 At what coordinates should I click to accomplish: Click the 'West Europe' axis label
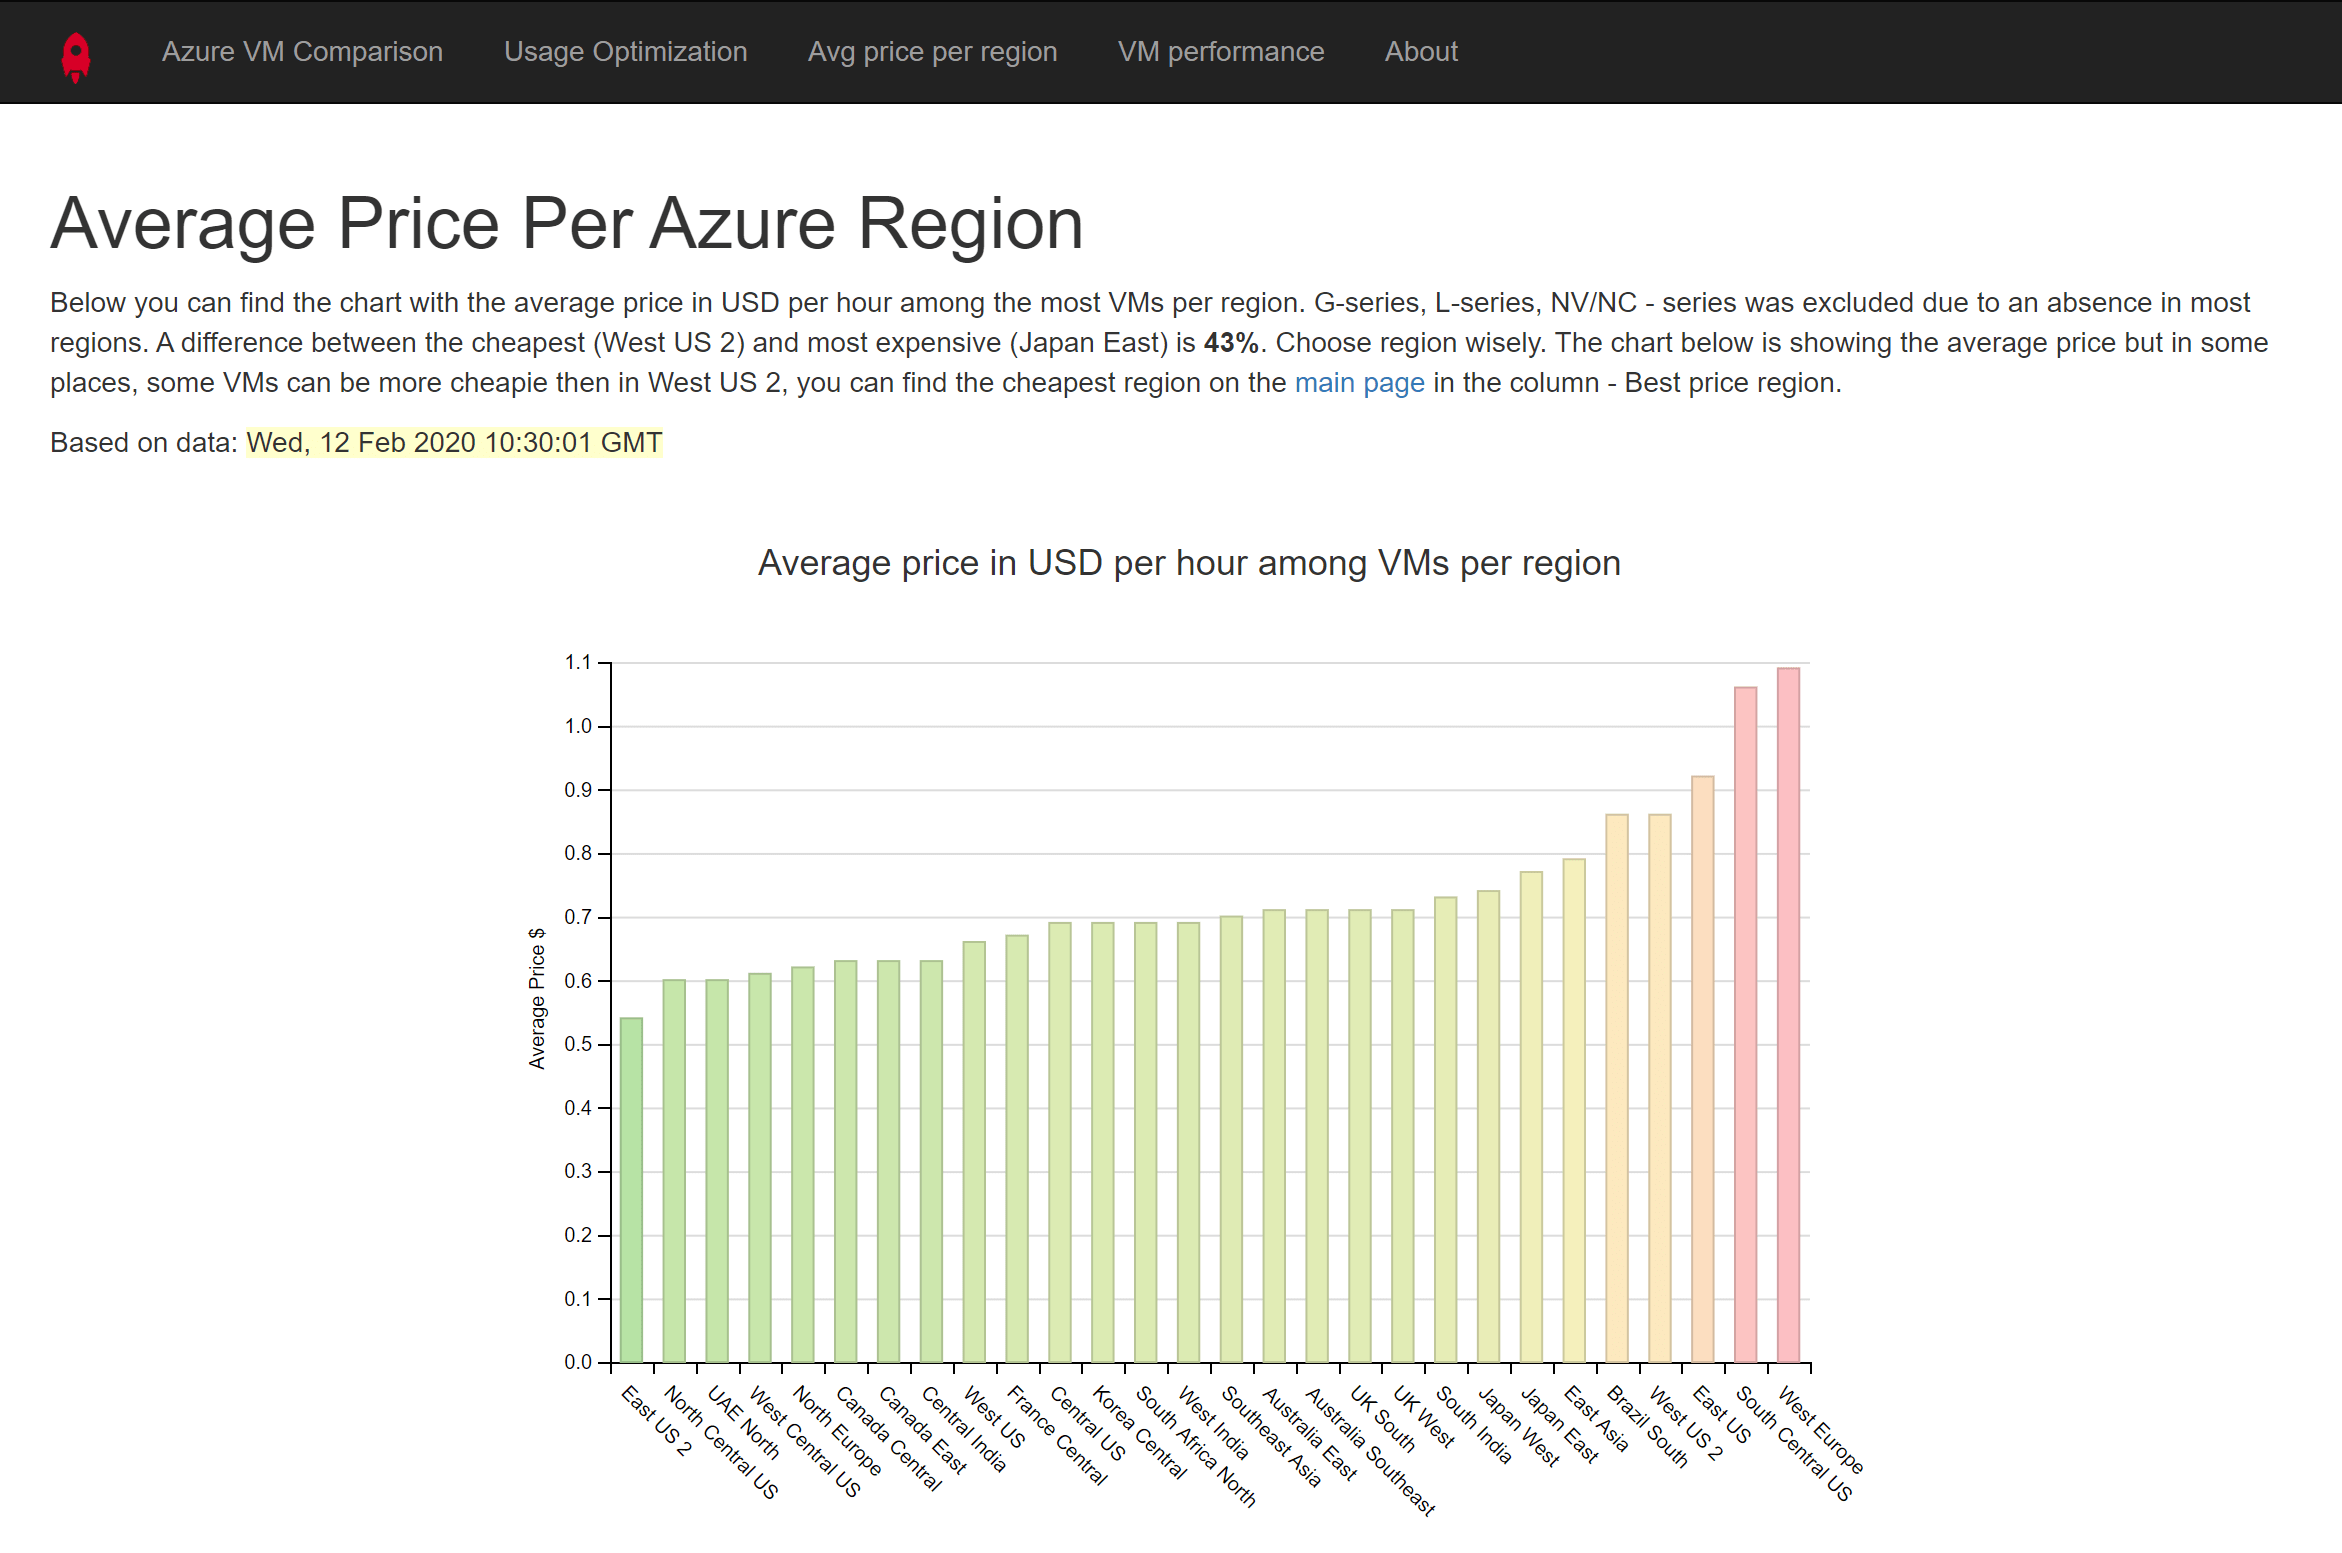click(1821, 1430)
